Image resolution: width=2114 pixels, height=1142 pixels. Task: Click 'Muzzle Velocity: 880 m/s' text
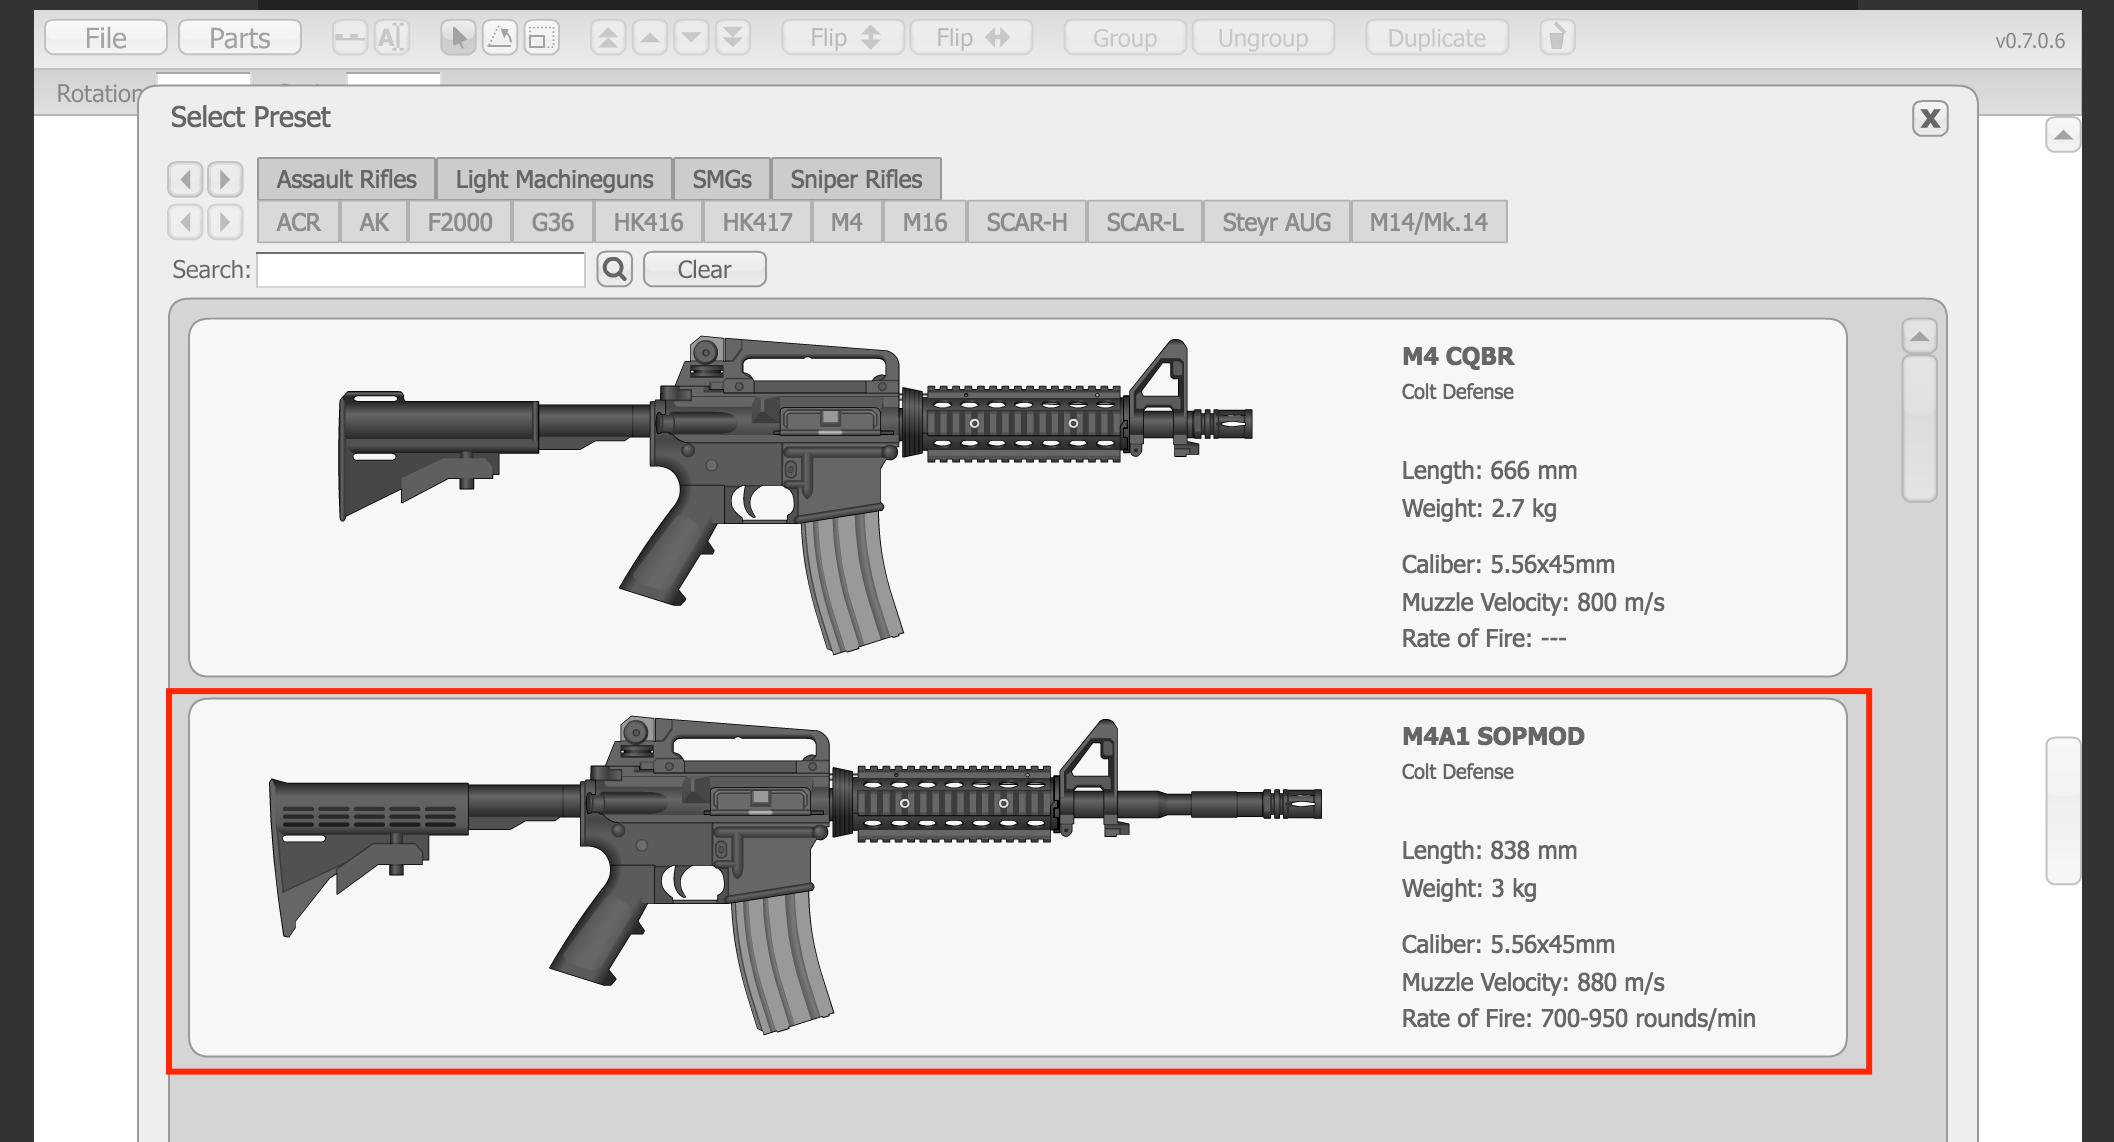point(1533,982)
